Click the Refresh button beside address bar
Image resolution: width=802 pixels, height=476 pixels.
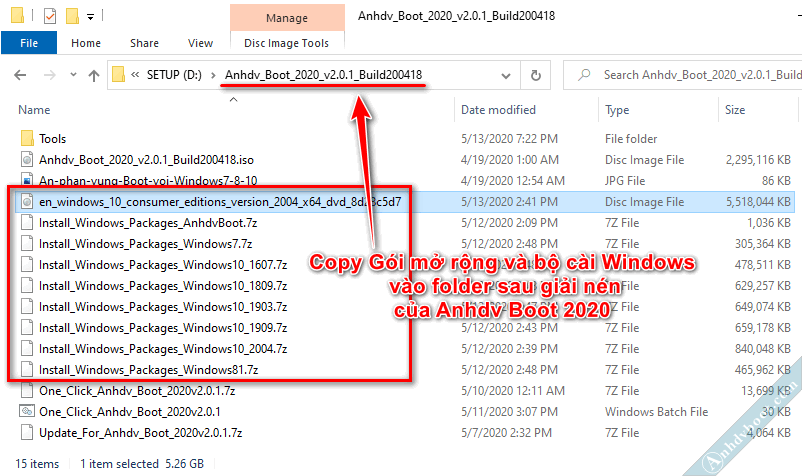pyautogui.click(x=536, y=76)
